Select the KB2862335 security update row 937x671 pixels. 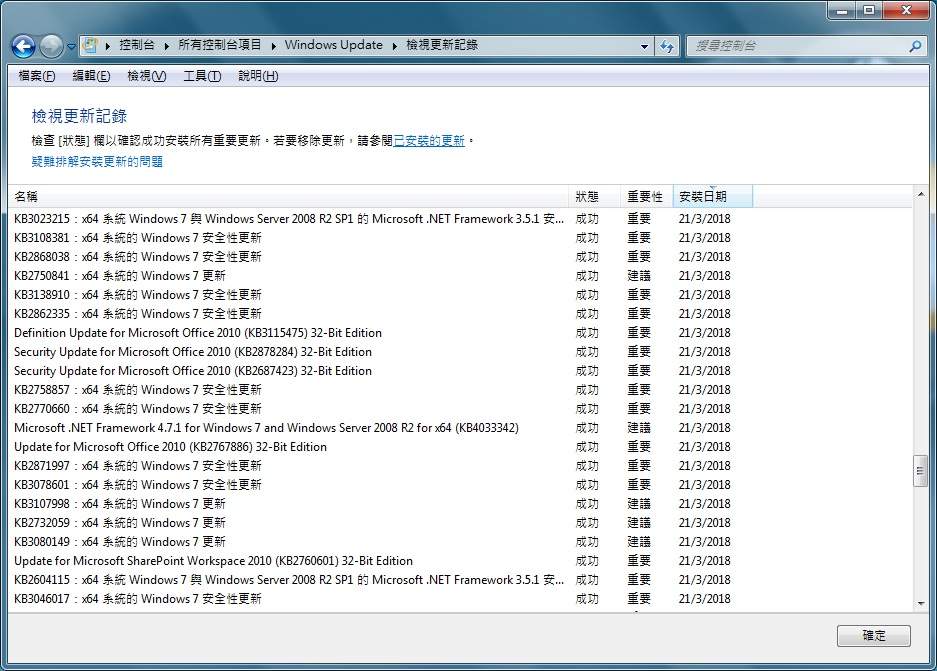point(460,314)
